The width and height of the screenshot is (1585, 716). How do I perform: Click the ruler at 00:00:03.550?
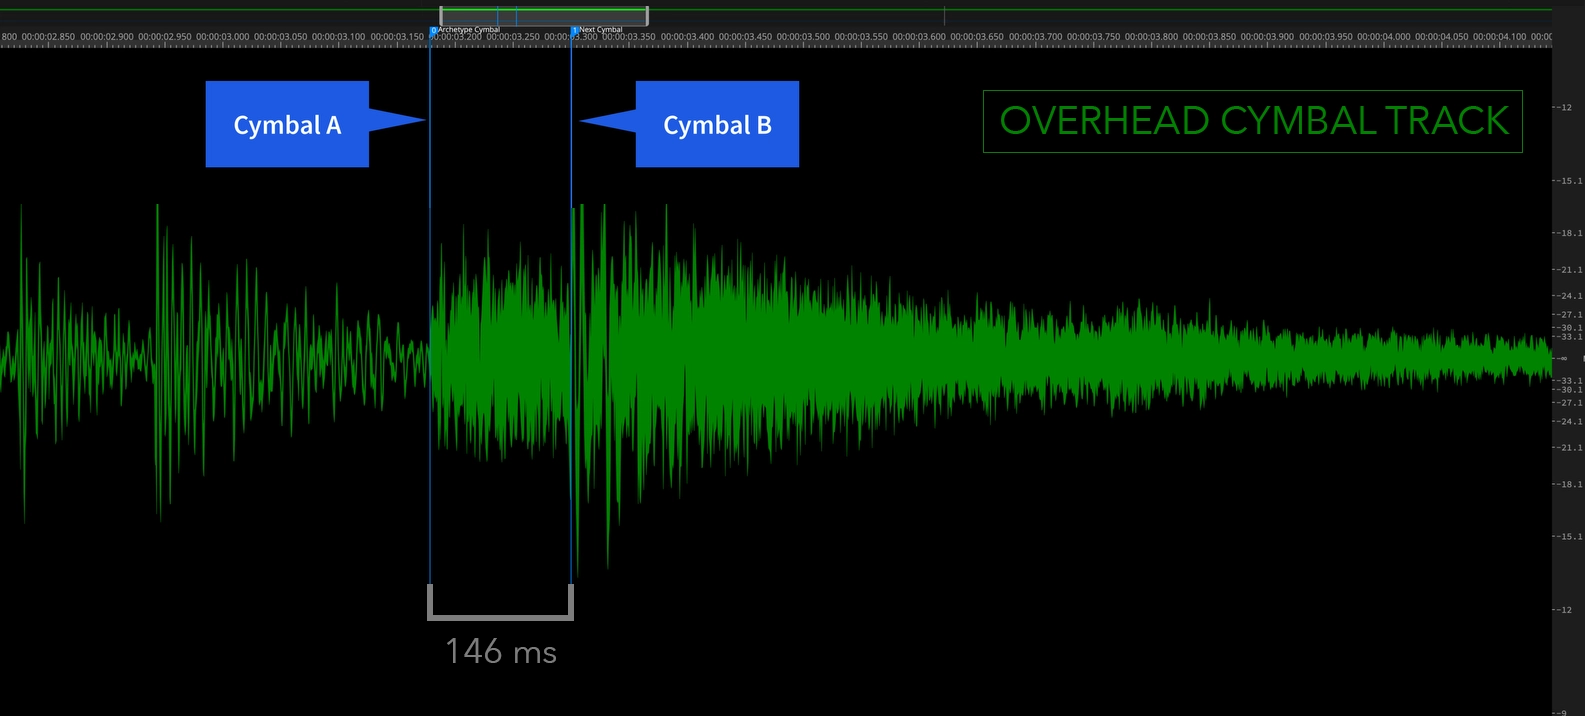[861, 37]
